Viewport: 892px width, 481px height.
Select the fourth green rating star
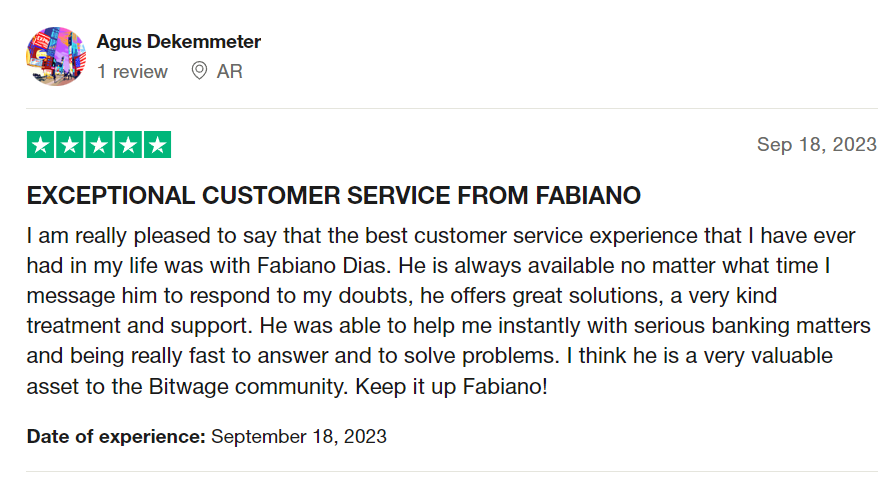128,145
